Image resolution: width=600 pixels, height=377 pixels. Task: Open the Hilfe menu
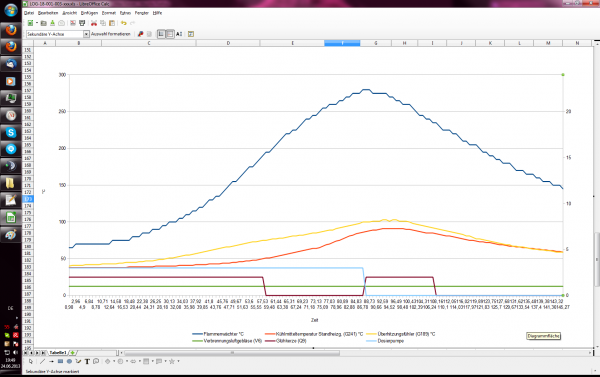click(157, 13)
